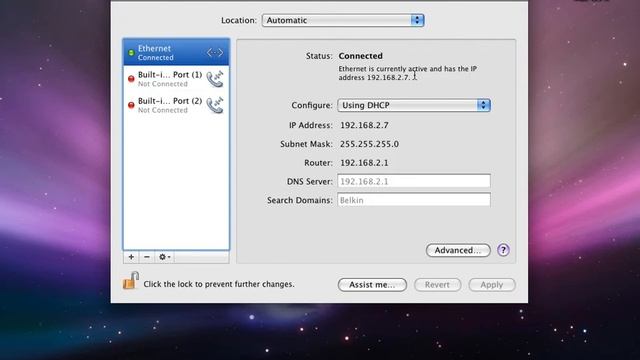The height and width of the screenshot is (360, 640).
Task: Click the 'Ethernet is currently active' description
Action: coord(407,73)
